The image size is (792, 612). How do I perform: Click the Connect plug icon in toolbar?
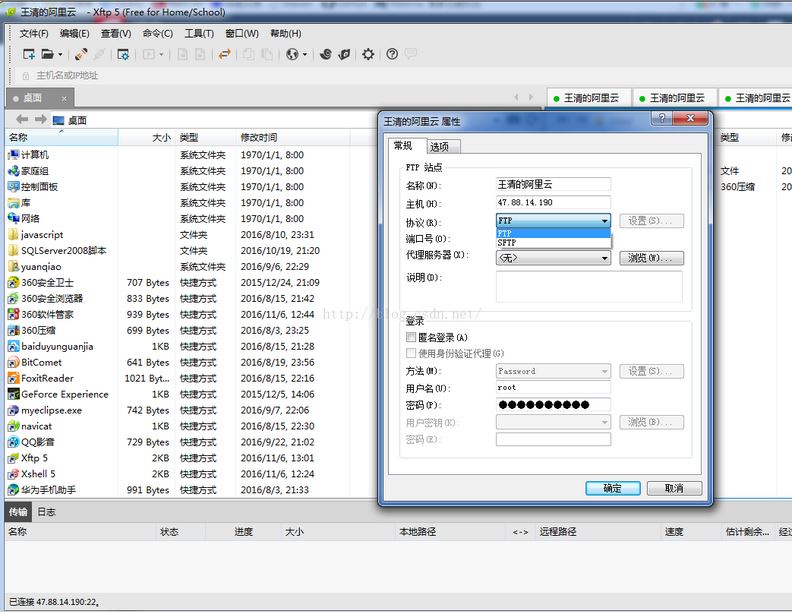coord(81,54)
